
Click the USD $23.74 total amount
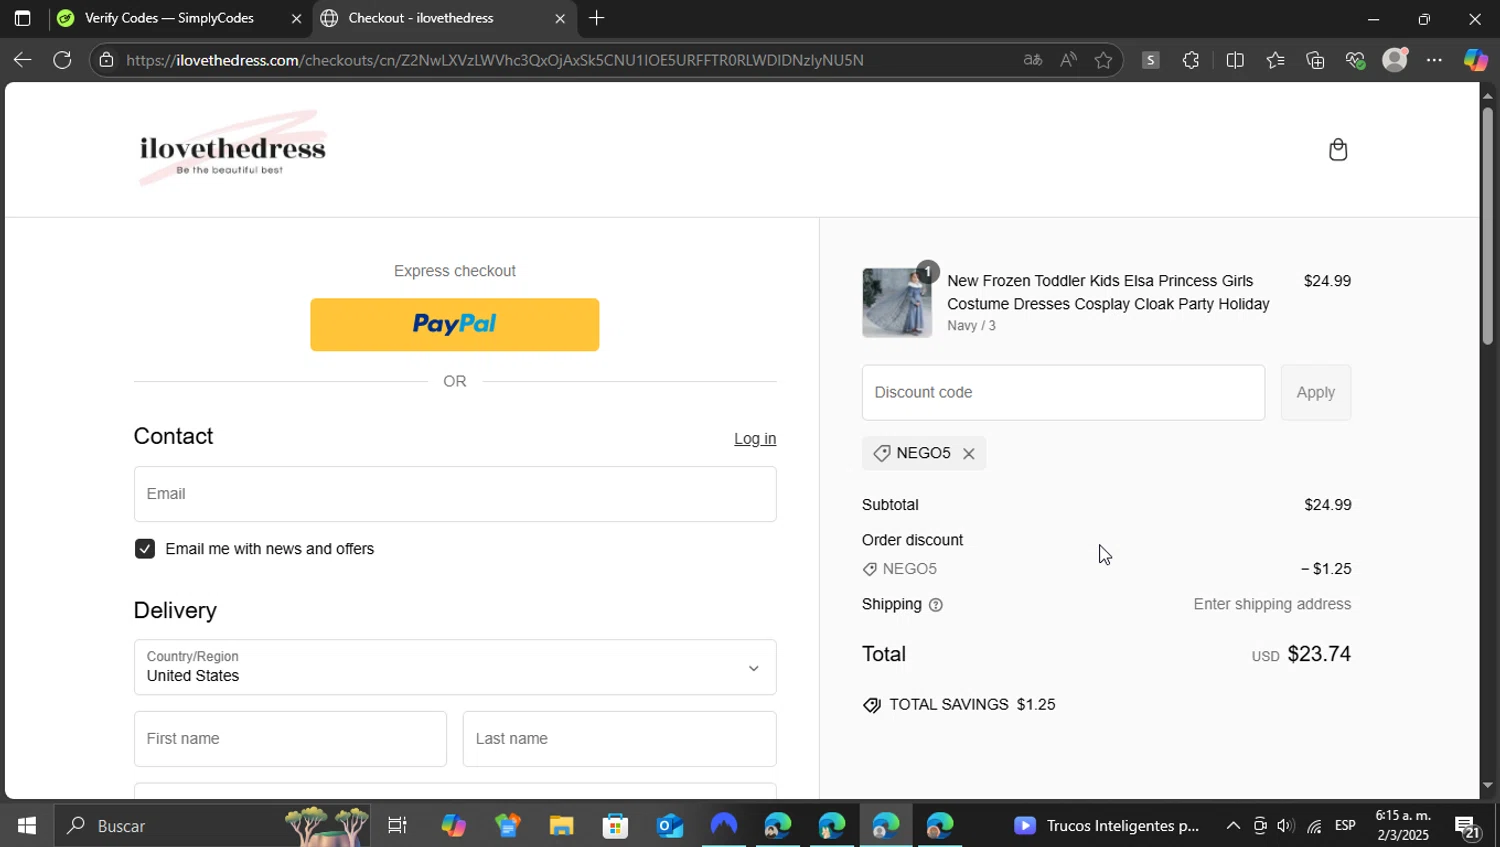click(x=1301, y=655)
